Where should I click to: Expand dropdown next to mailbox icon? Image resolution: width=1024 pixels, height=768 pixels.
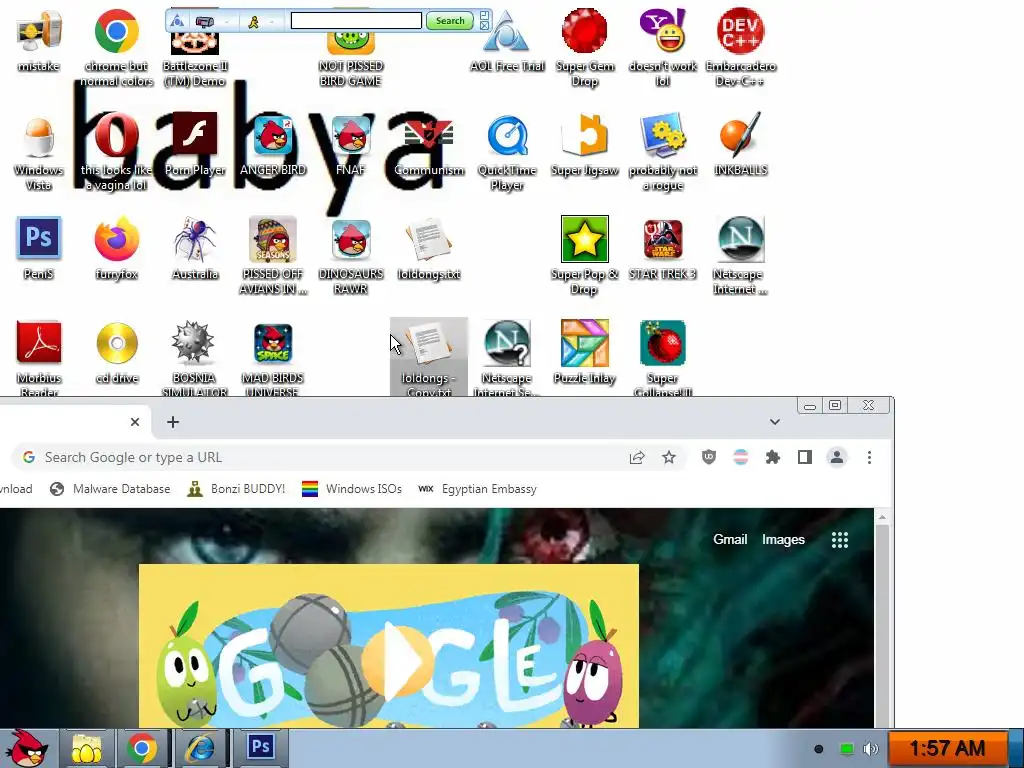point(227,22)
